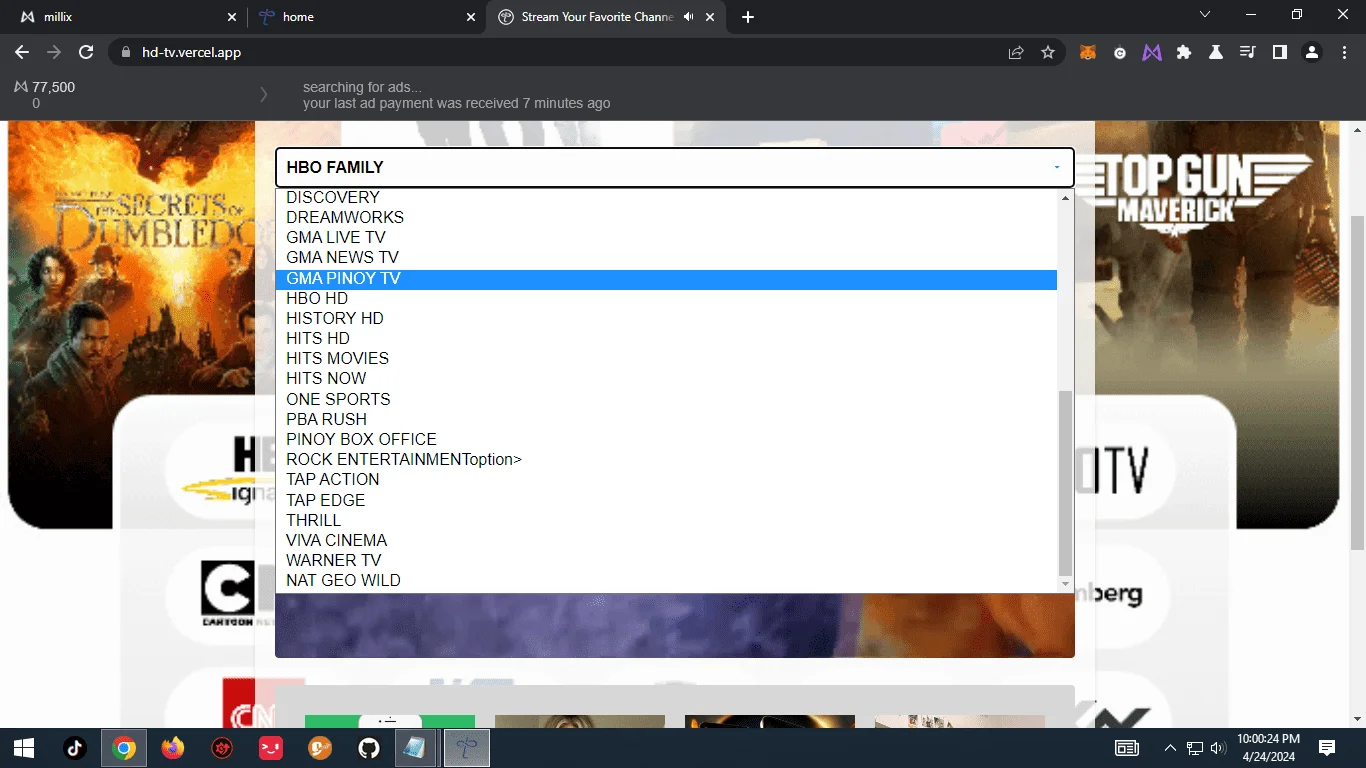Open the MetaMask extension
This screenshot has width=1366, height=768.
(x=1087, y=52)
